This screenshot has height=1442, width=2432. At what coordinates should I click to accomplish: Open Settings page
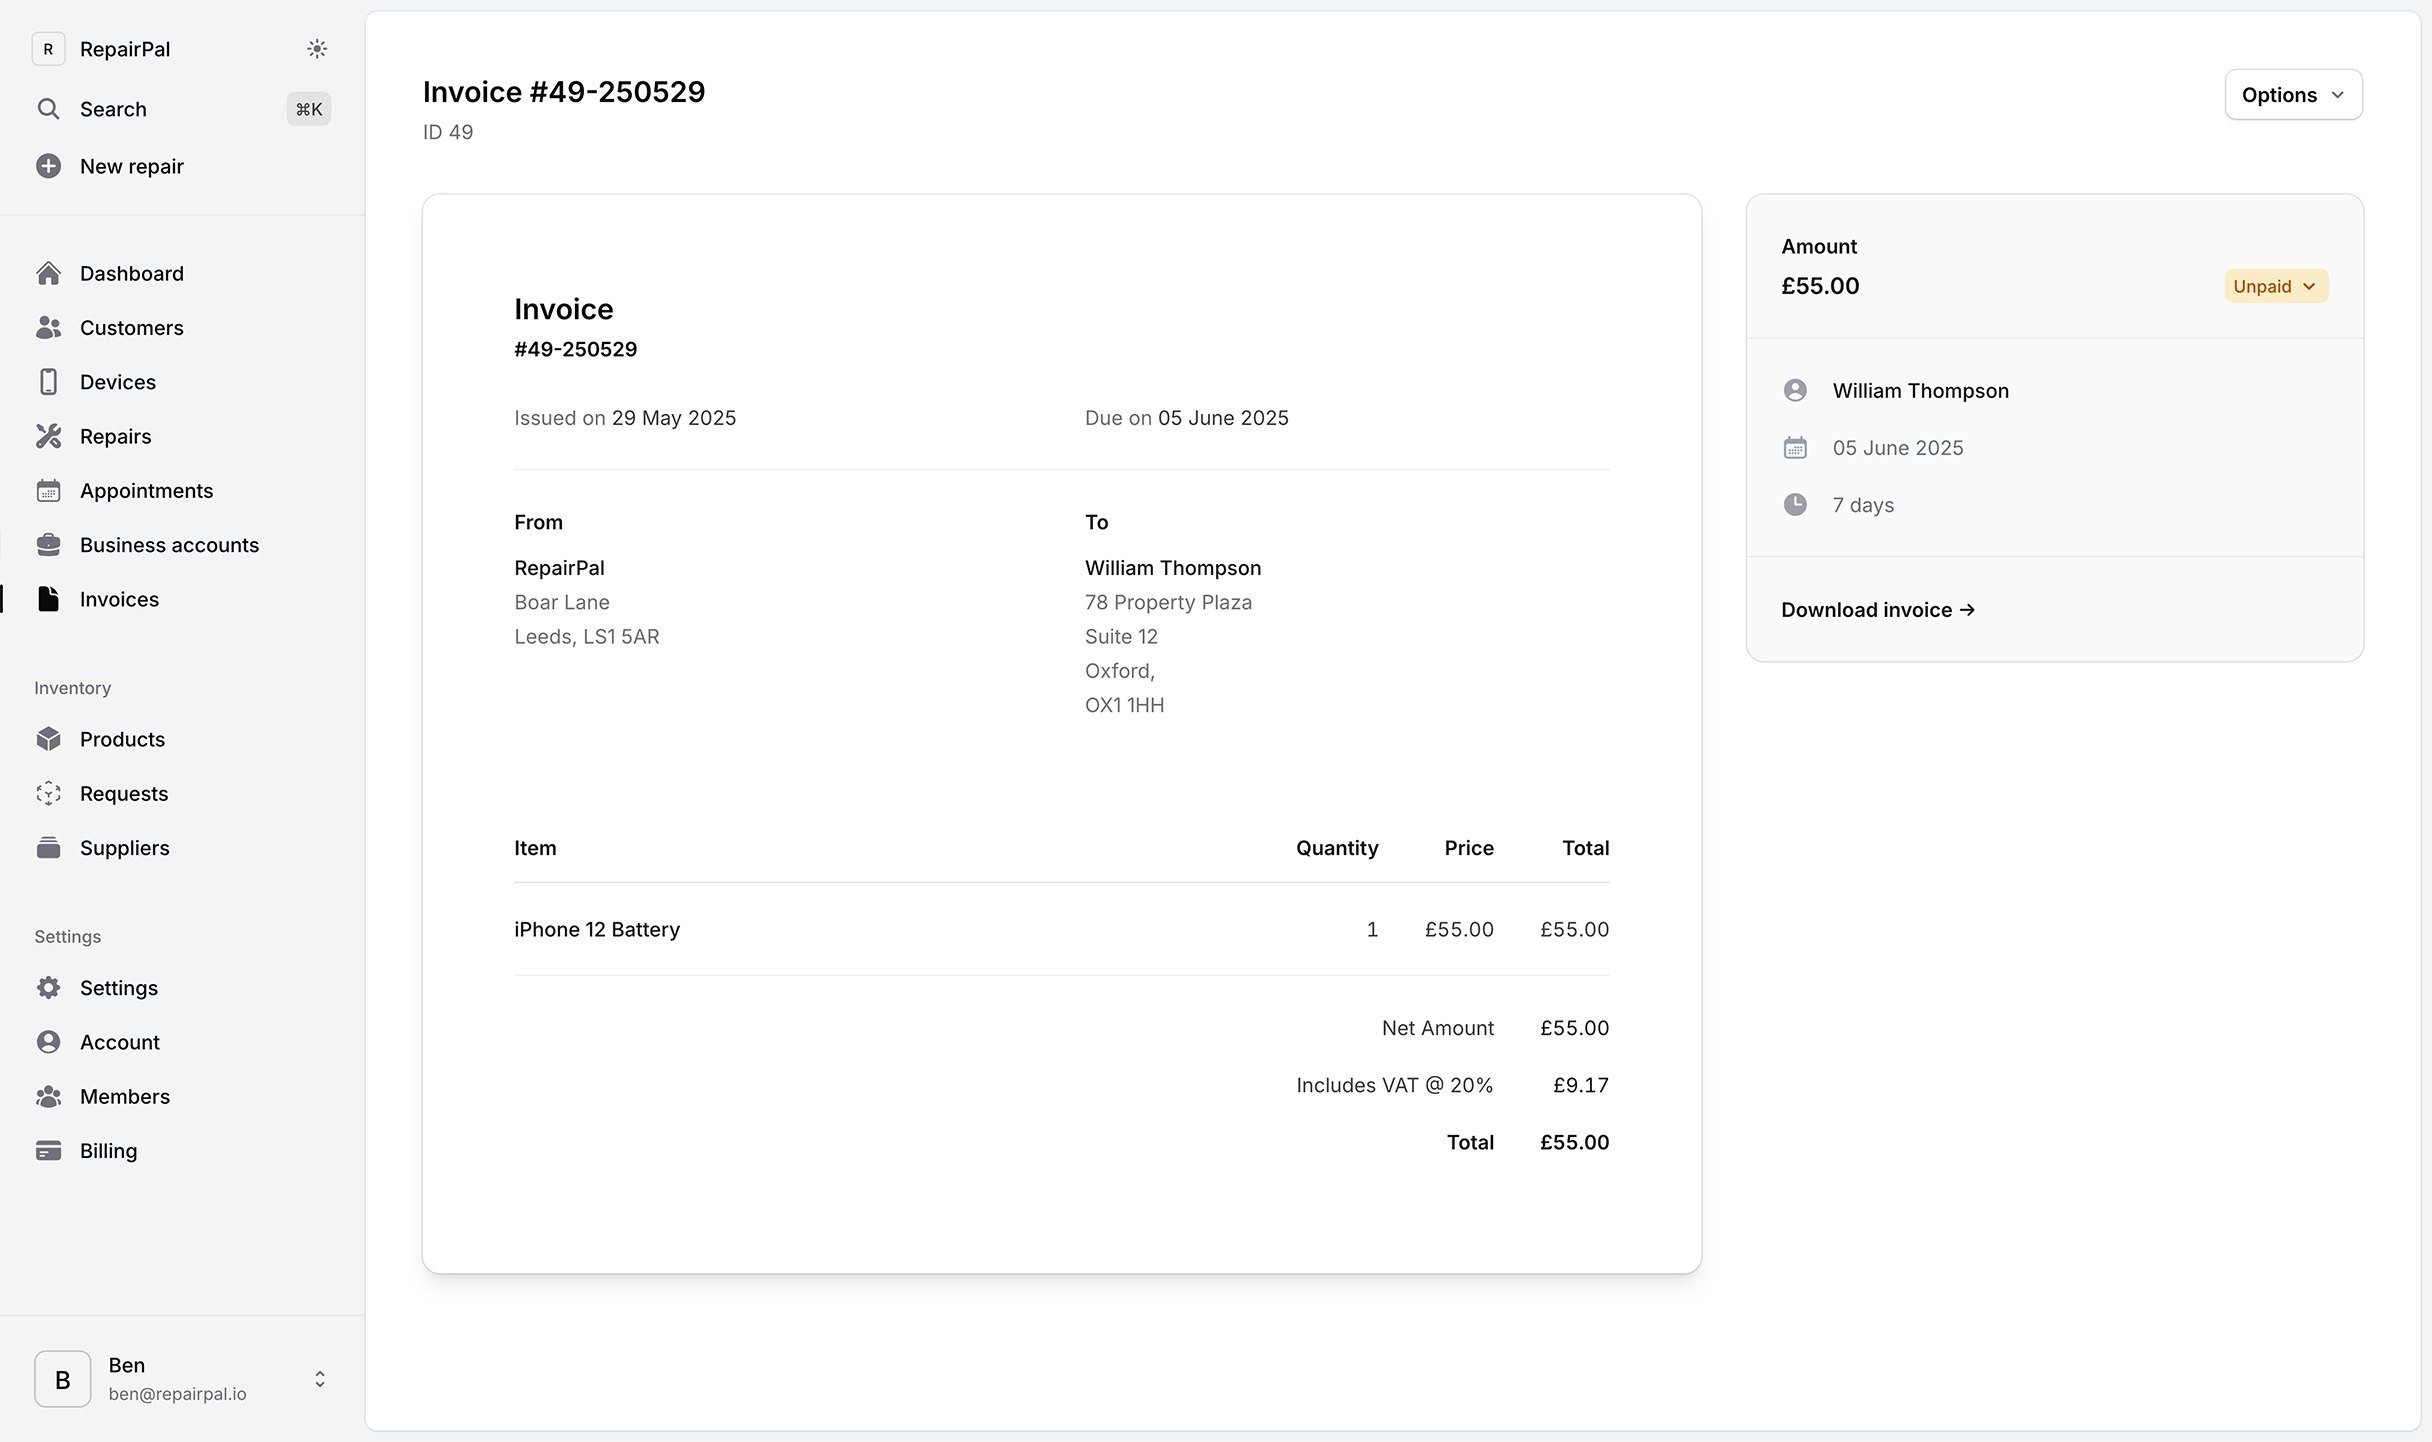[x=119, y=988]
